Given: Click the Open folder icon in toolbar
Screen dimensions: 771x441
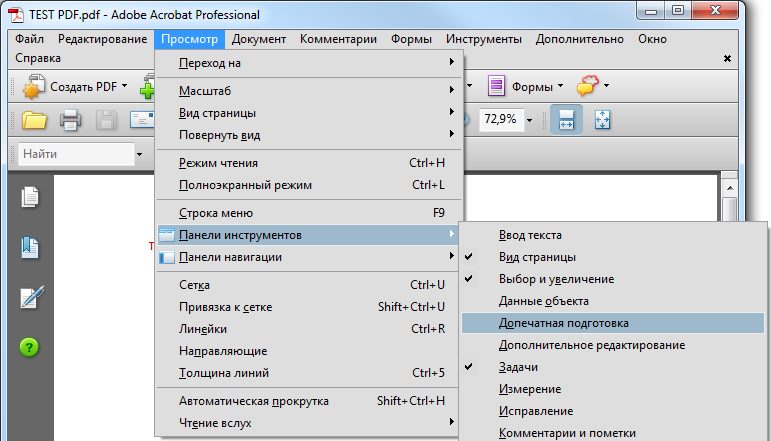Looking at the screenshot, I should (x=35, y=120).
